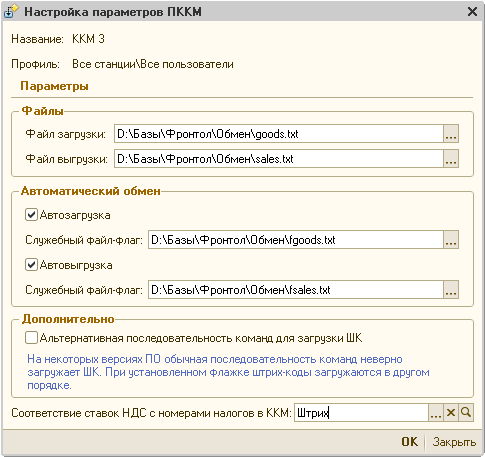Focus the Файл выгрузки sales.txt field

point(279,159)
